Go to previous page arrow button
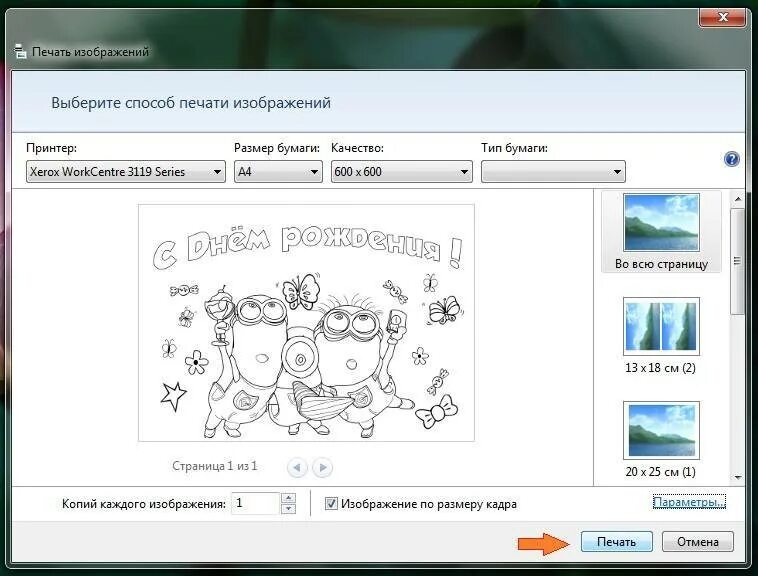The height and width of the screenshot is (576, 758). pyautogui.click(x=297, y=467)
